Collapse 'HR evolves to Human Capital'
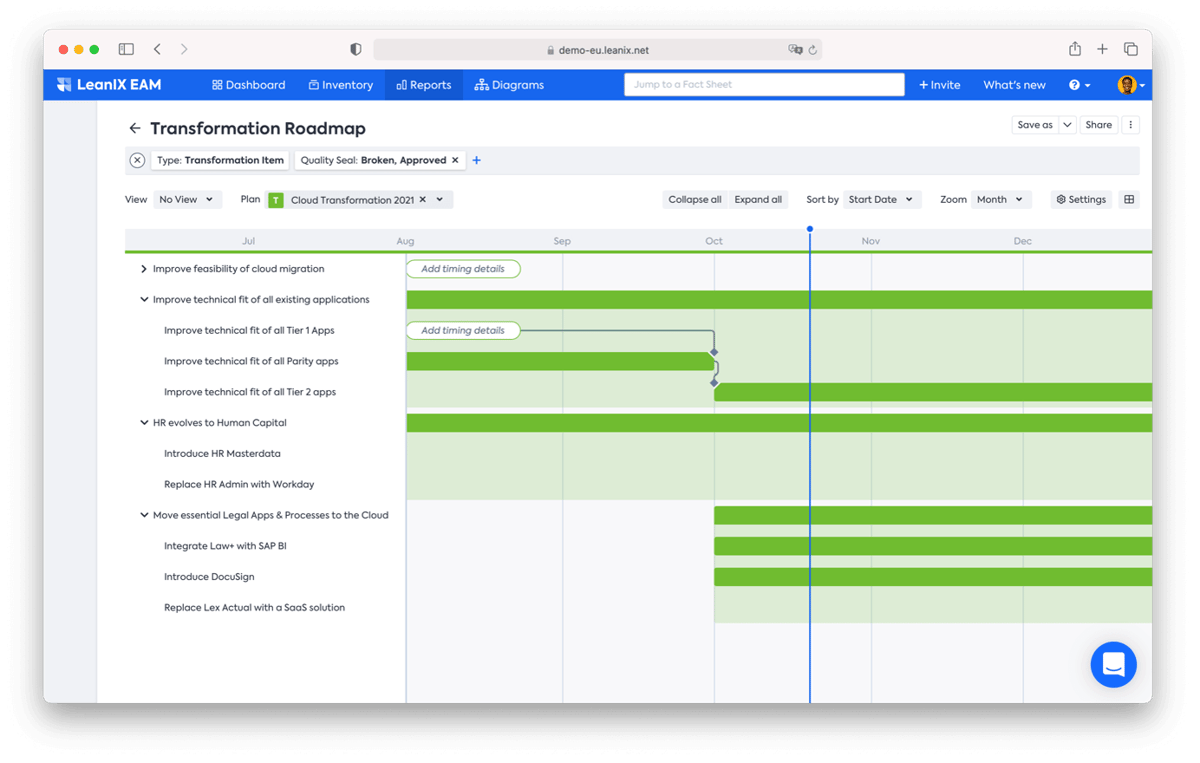1200x763 pixels. [x=143, y=422]
